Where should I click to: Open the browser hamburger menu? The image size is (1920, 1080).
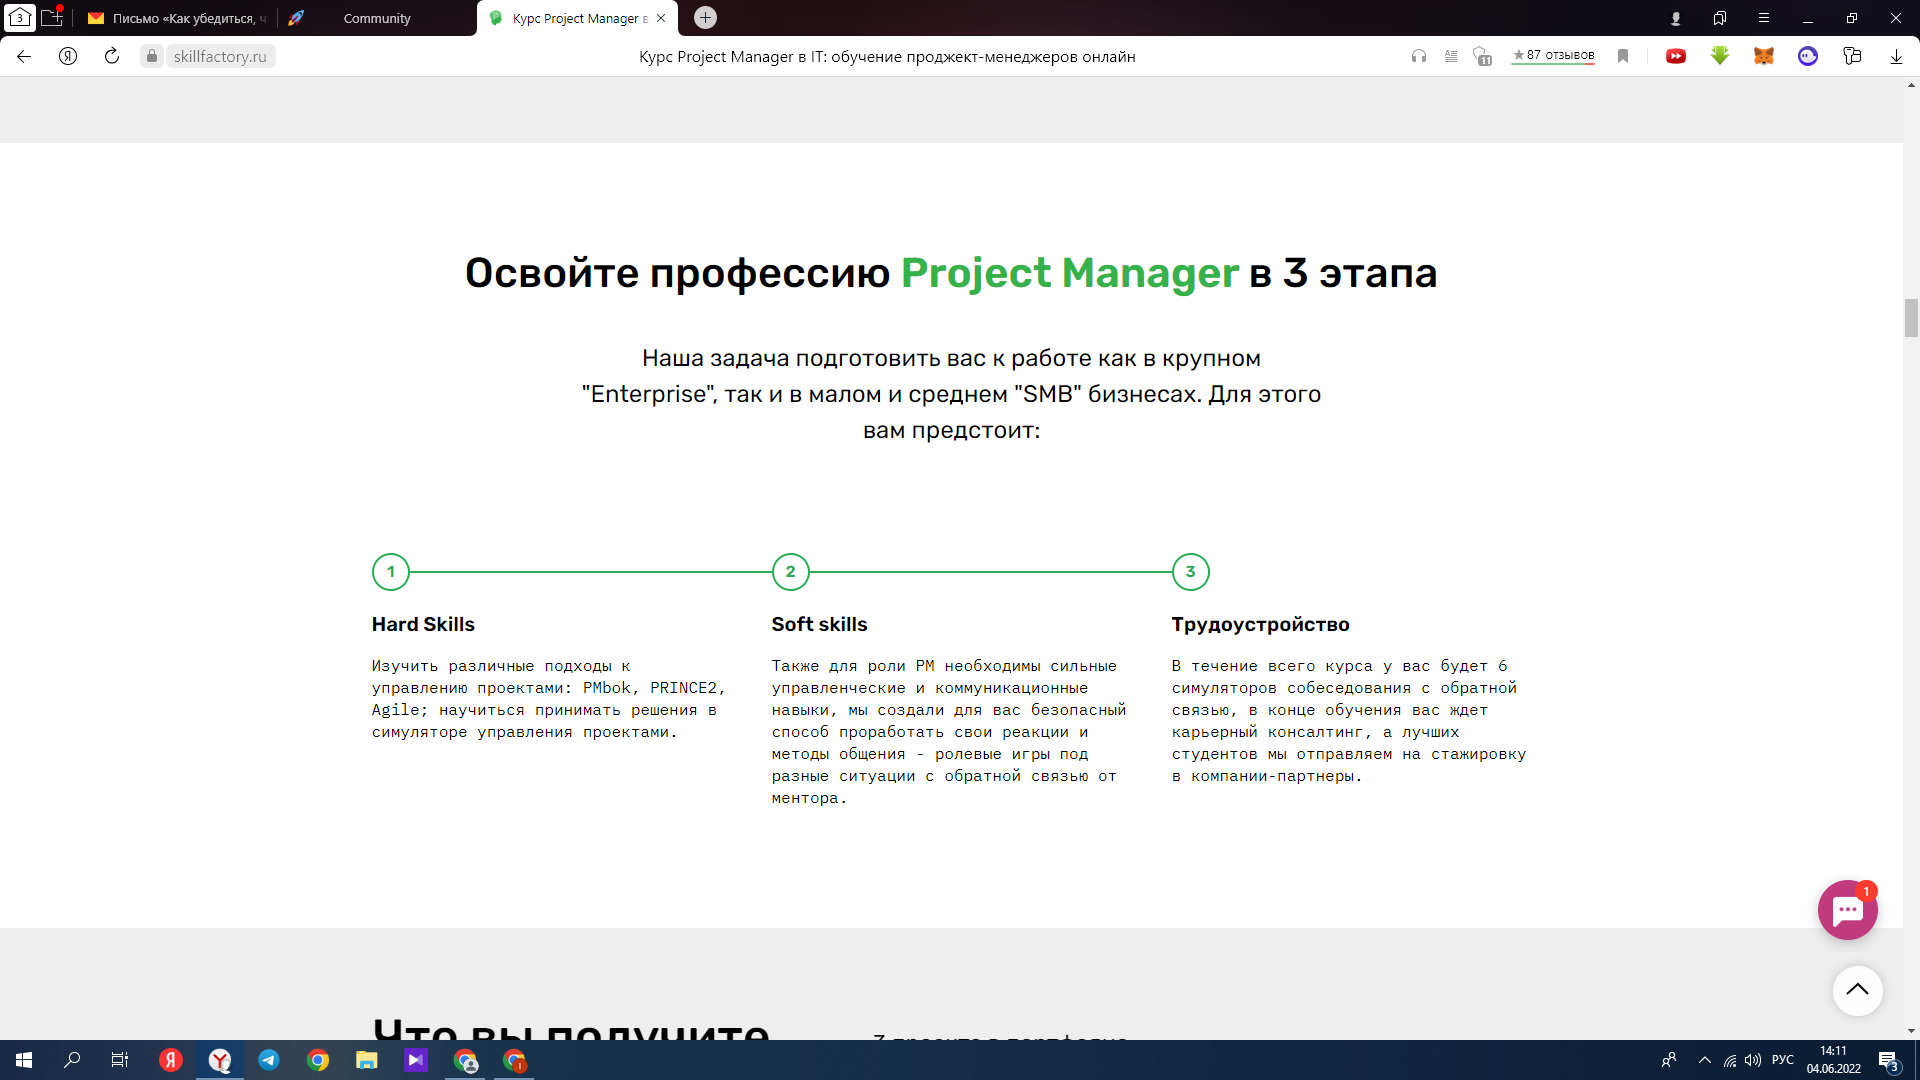(x=1764, y=18)
